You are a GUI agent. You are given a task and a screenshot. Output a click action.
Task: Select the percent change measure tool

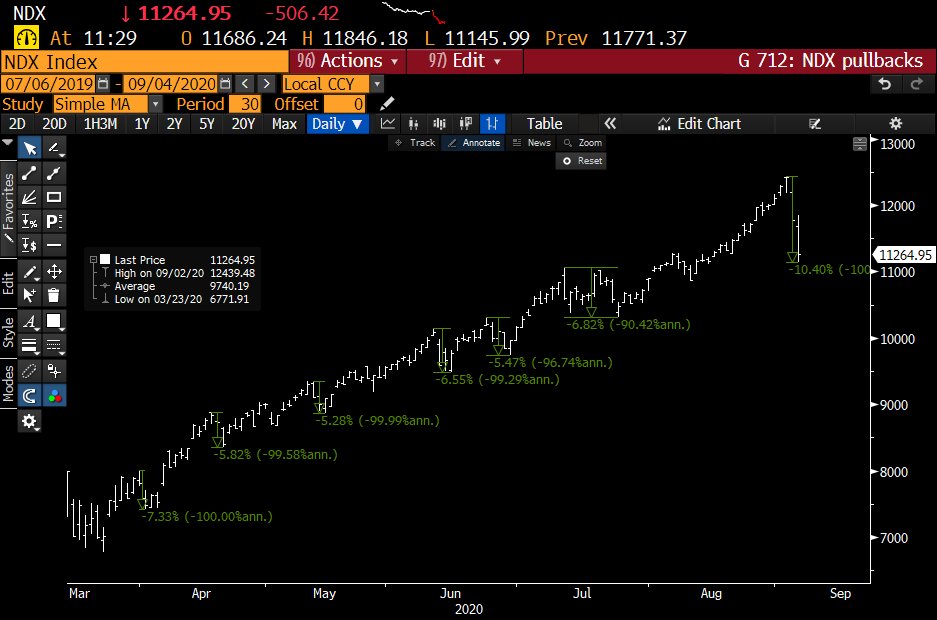(x=29, y=222)
